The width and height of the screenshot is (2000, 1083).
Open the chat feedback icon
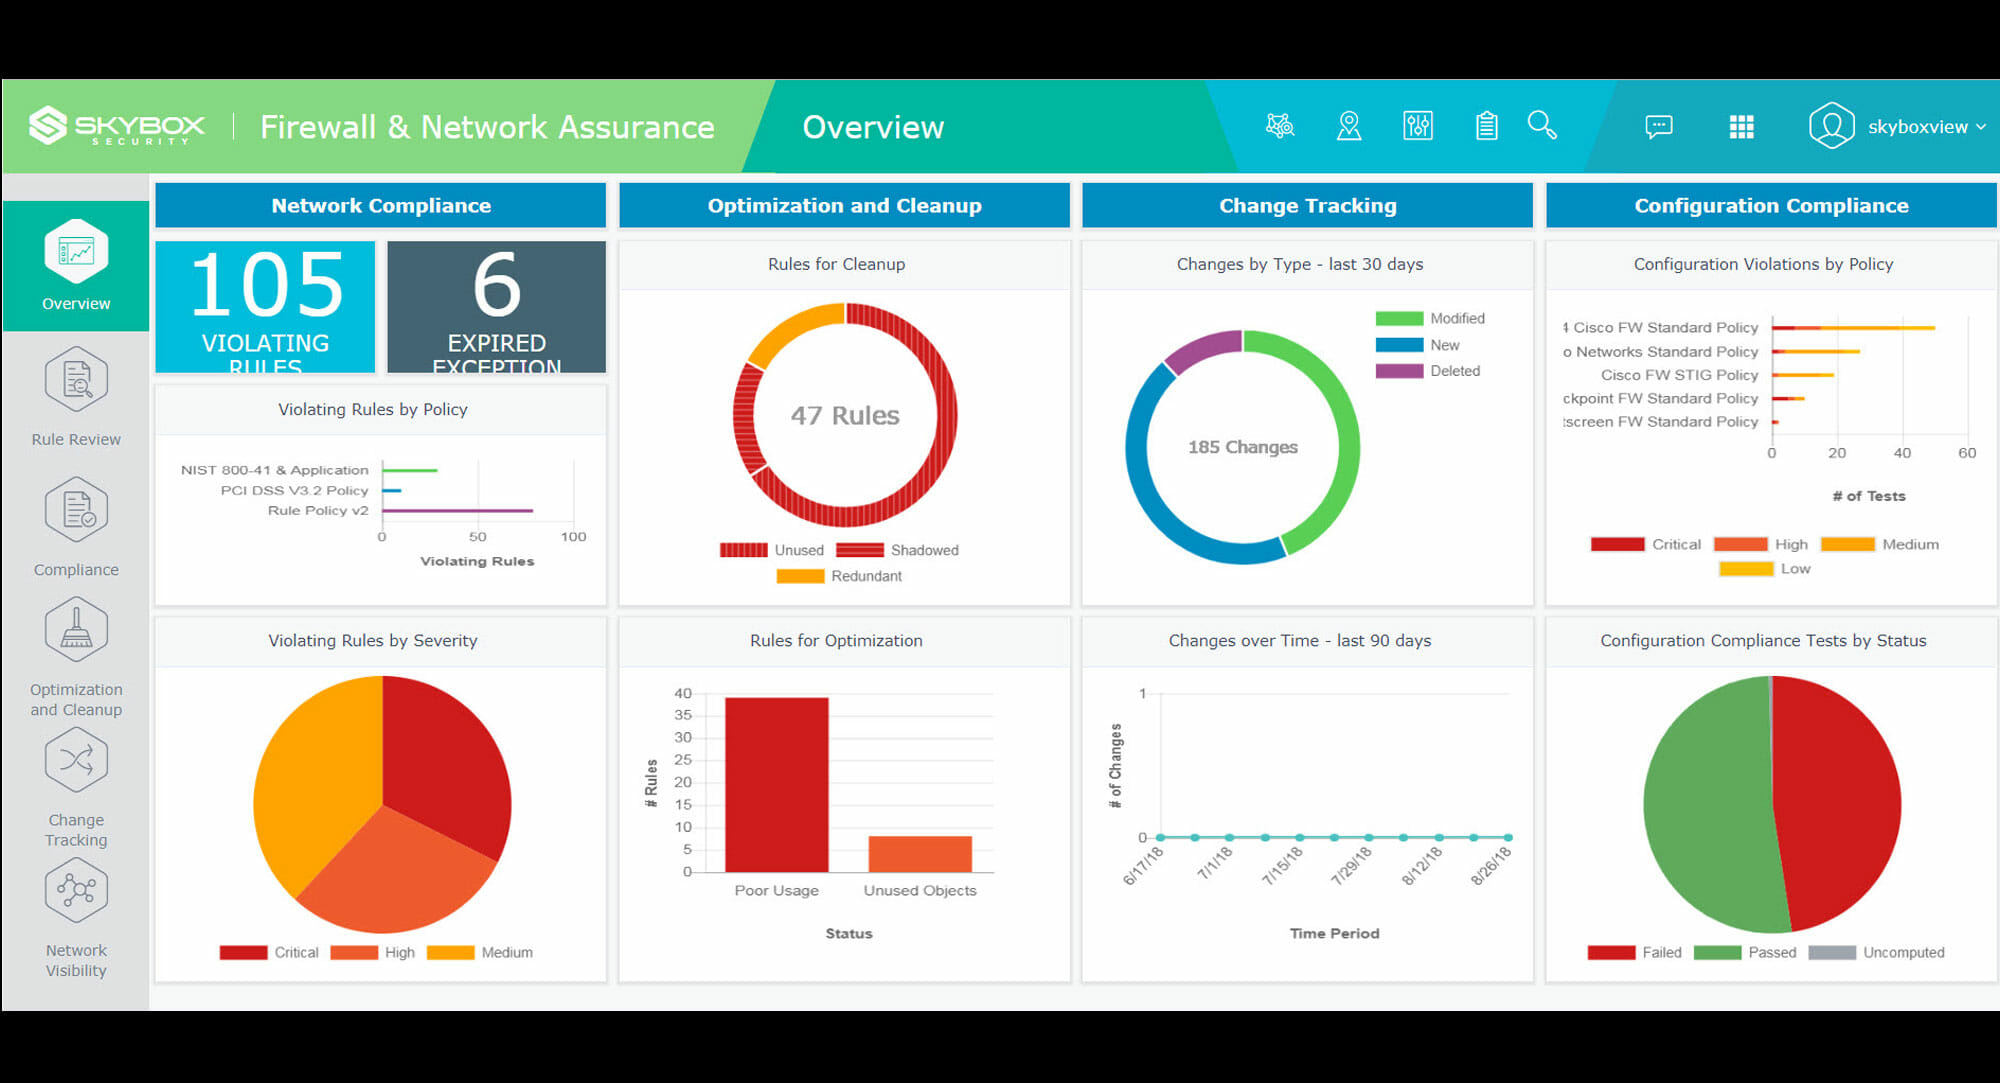(1659, 126)
